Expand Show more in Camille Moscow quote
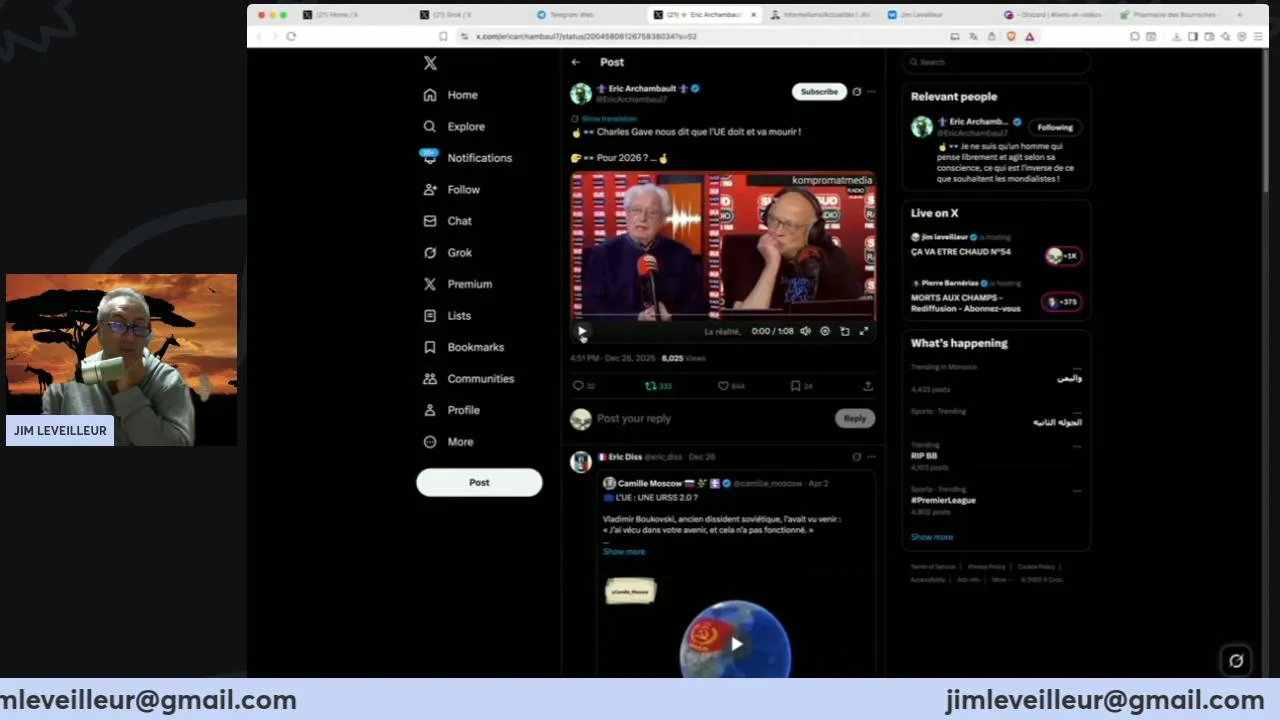 (624, 552)
